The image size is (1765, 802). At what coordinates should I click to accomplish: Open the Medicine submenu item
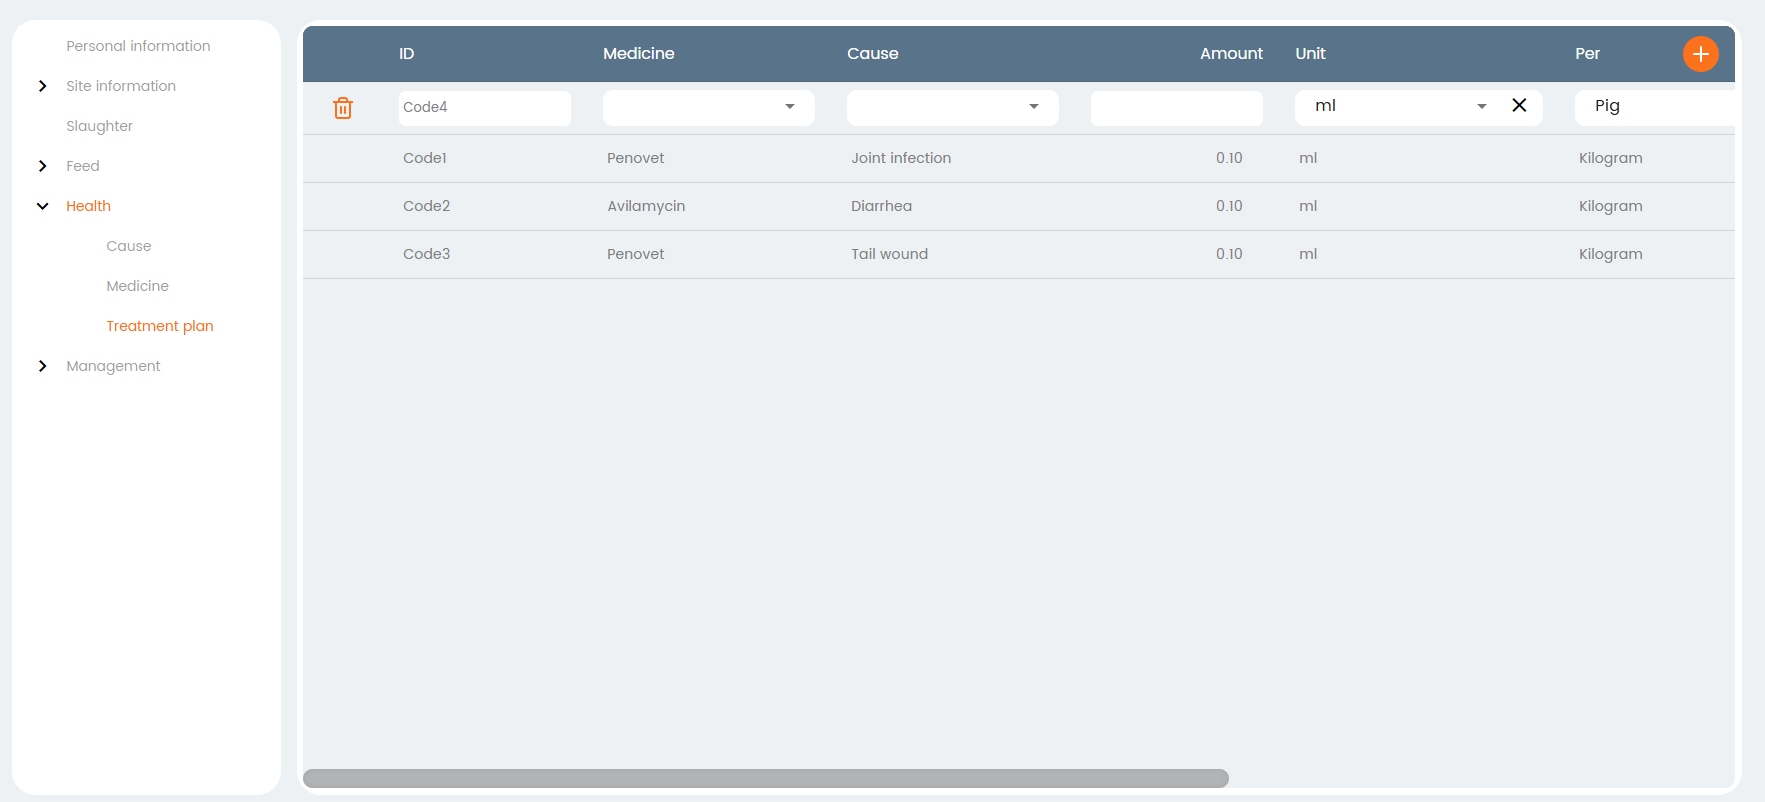tap(138, 286)
